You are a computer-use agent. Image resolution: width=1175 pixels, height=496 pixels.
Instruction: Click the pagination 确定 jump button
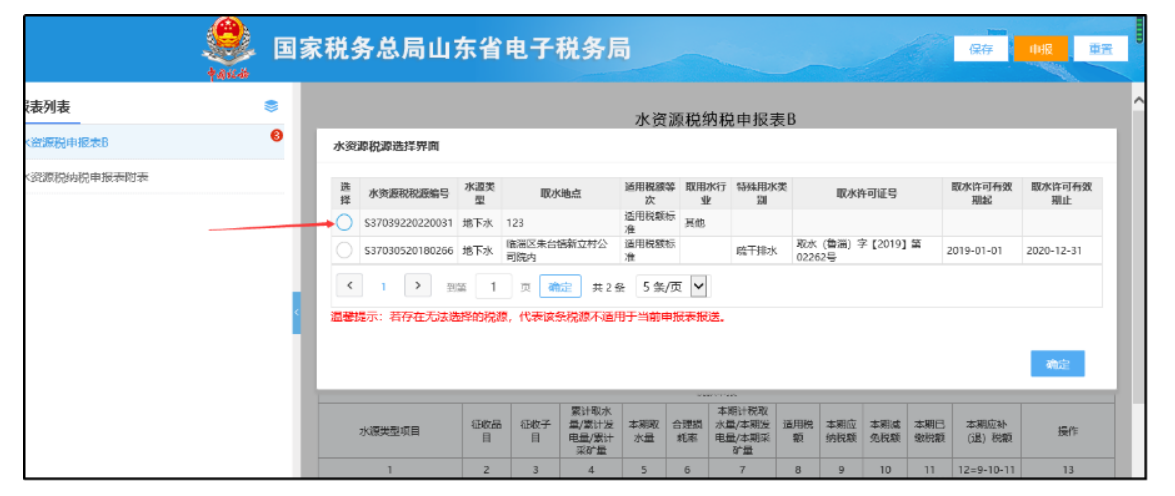(x=560, y=287)
